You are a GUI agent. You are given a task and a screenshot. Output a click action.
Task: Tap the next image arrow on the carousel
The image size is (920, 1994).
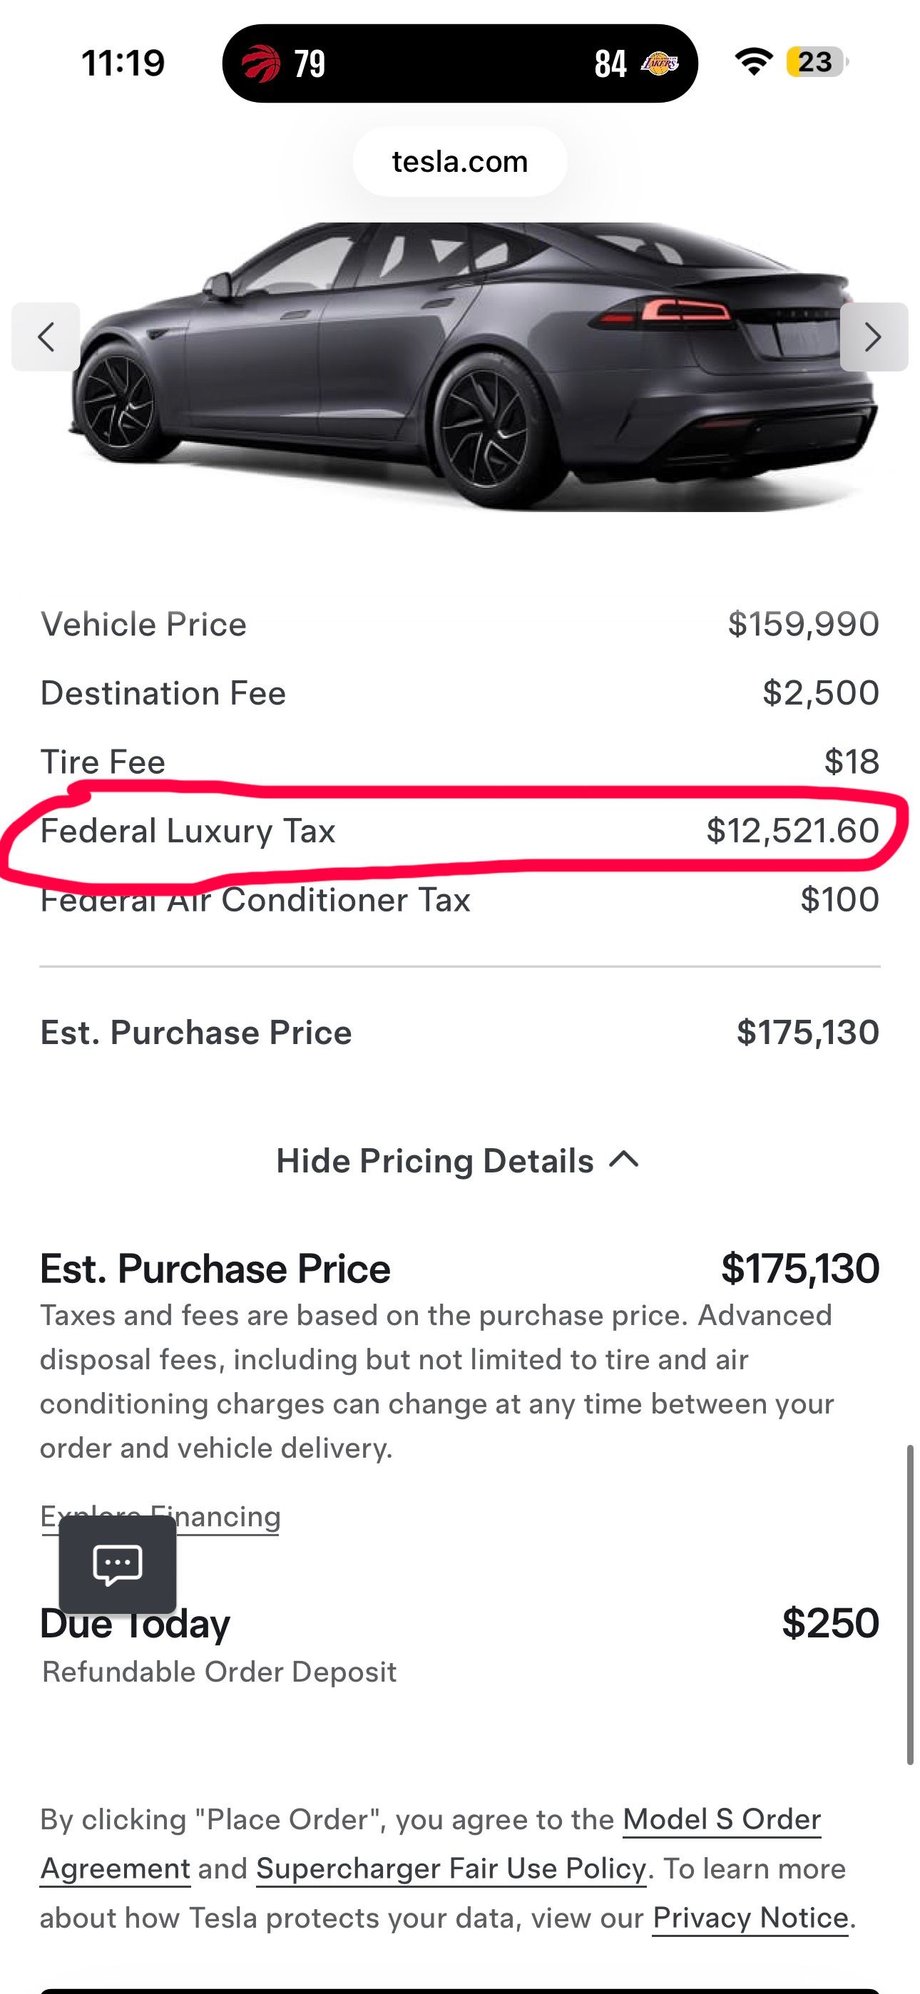(x=873, y=337)
